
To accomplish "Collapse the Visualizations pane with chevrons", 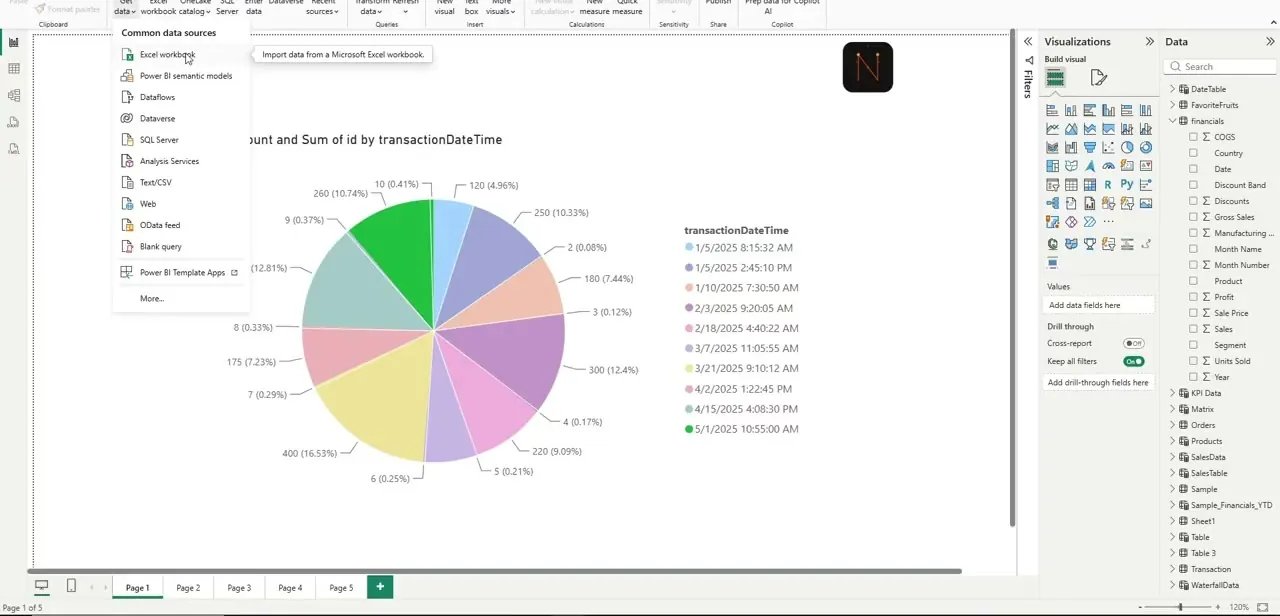I will tap(1149, 42).
